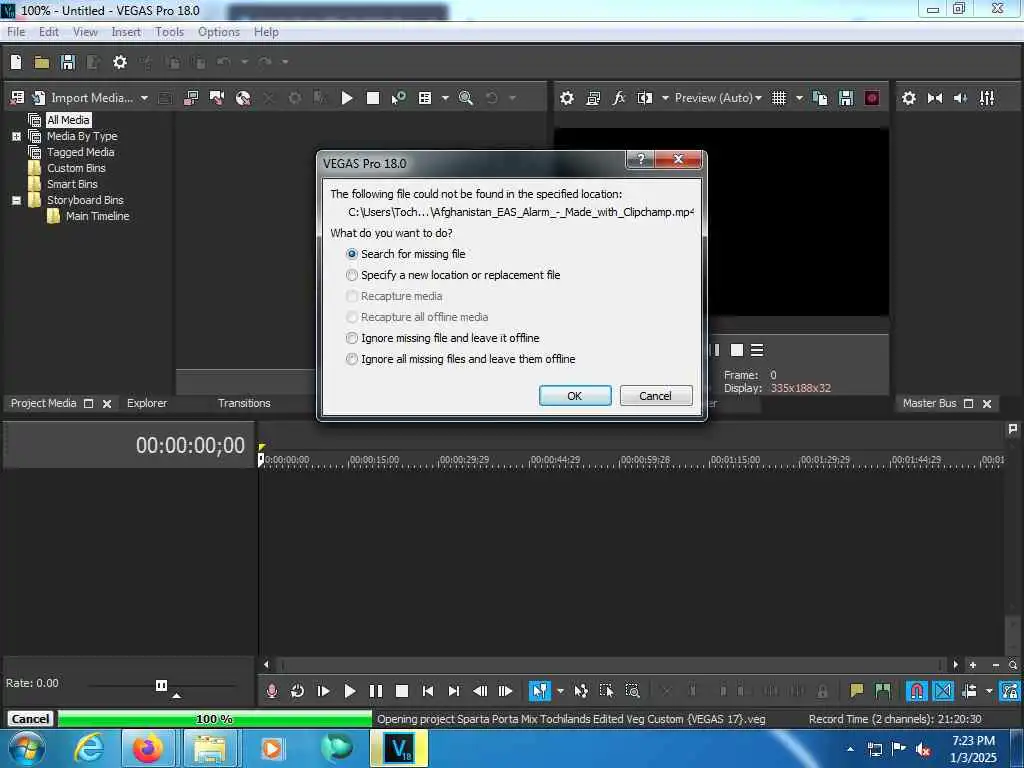Toggle Enable Snapping magnet icon

pos(917,691)
